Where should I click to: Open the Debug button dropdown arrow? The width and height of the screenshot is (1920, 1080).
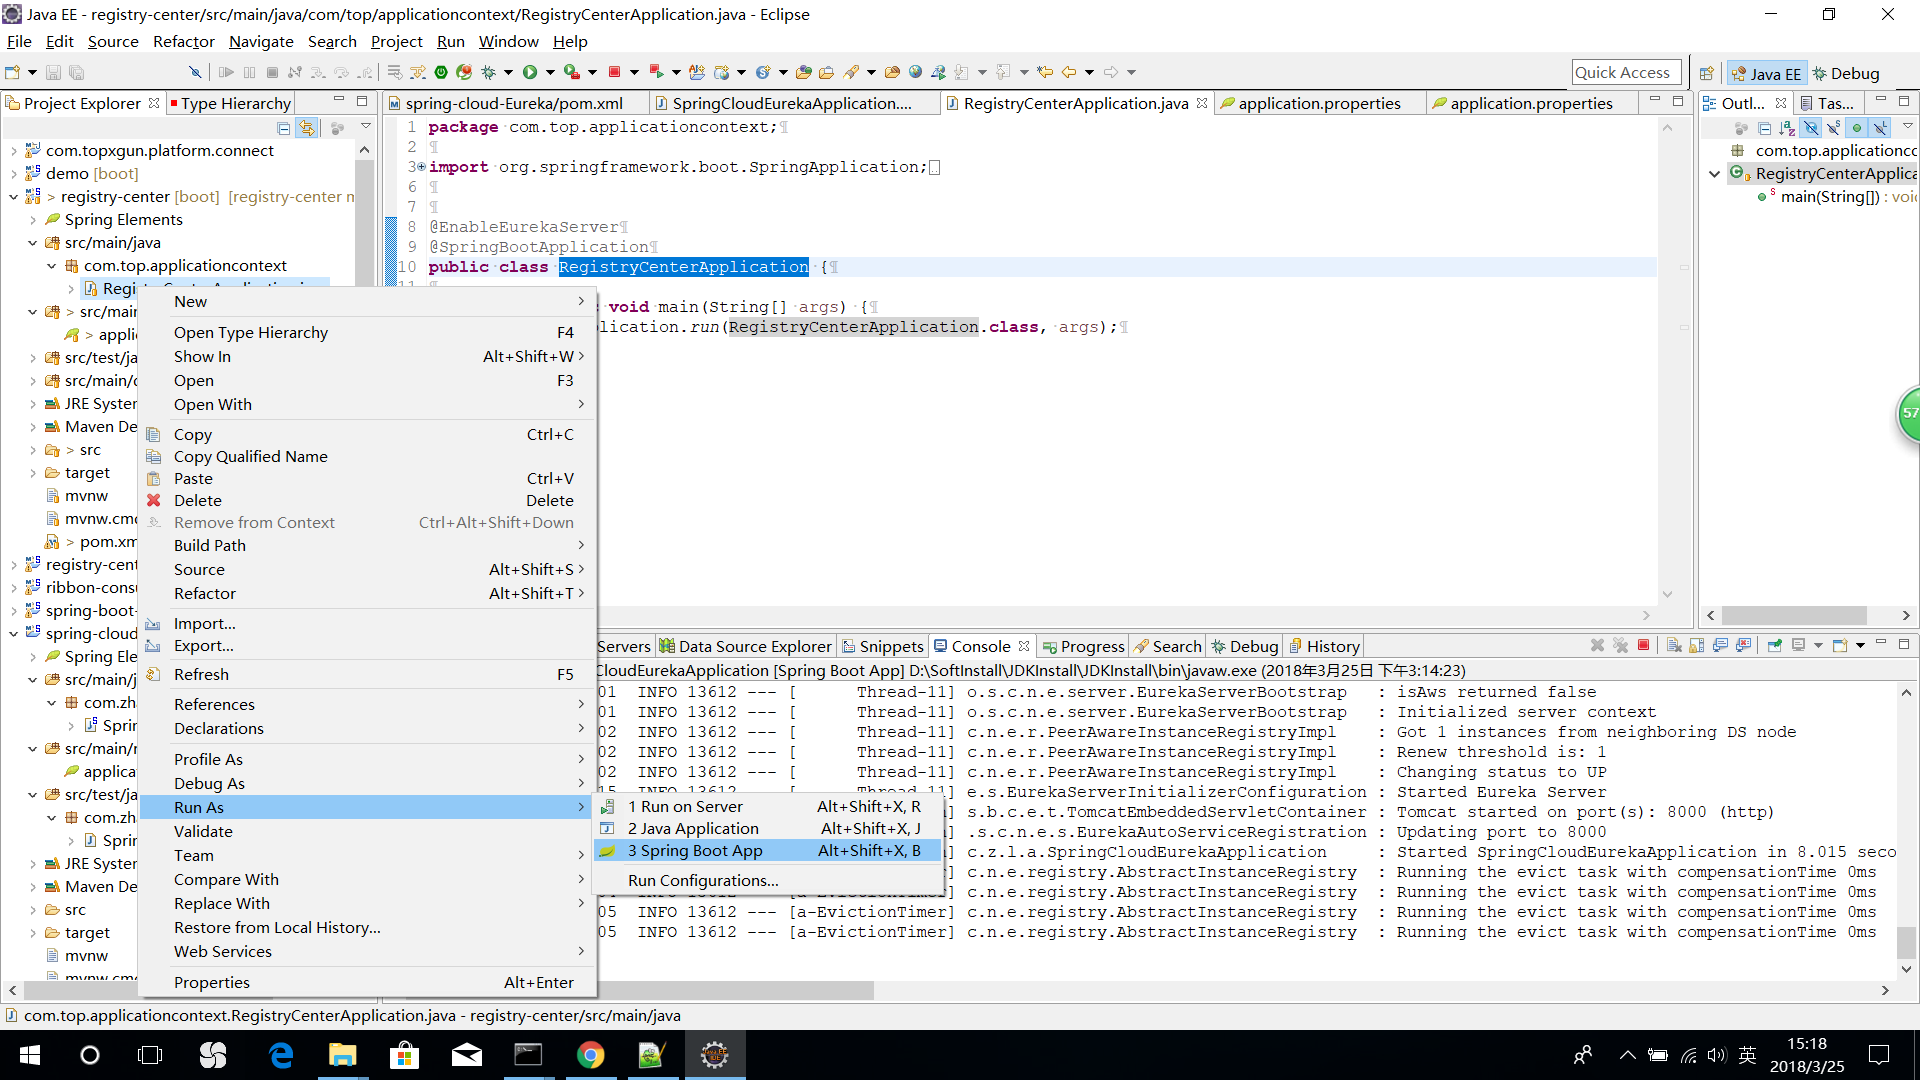508,72
